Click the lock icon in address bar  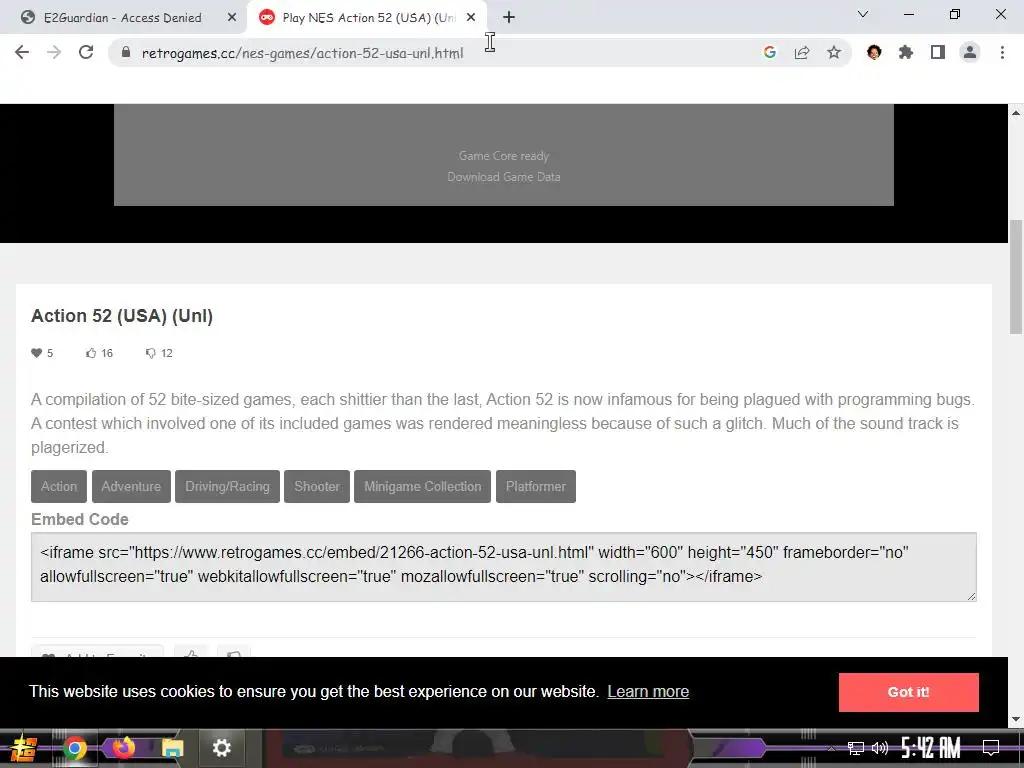tap(126, 53)
